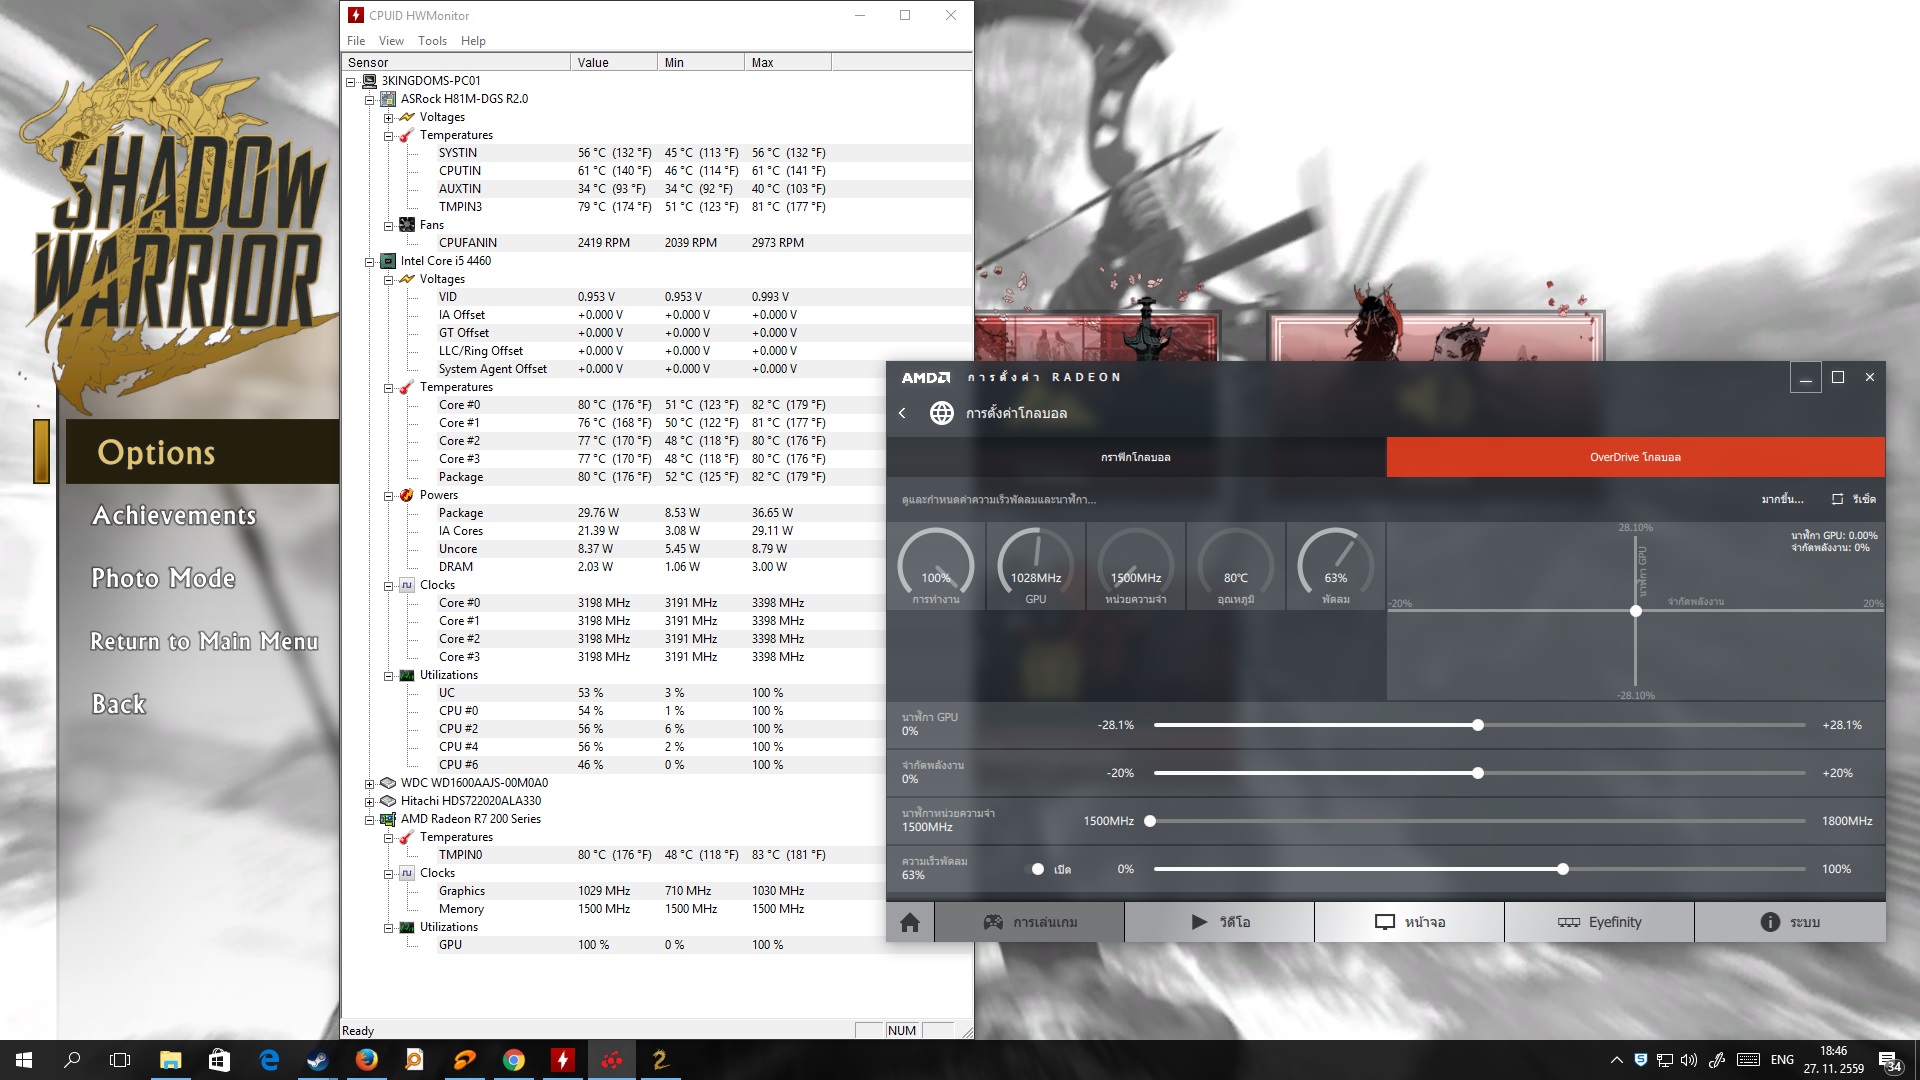Collapse the AMD Radeon R7 200 Series node
1920x1080 pixels.
click(369, 820)
